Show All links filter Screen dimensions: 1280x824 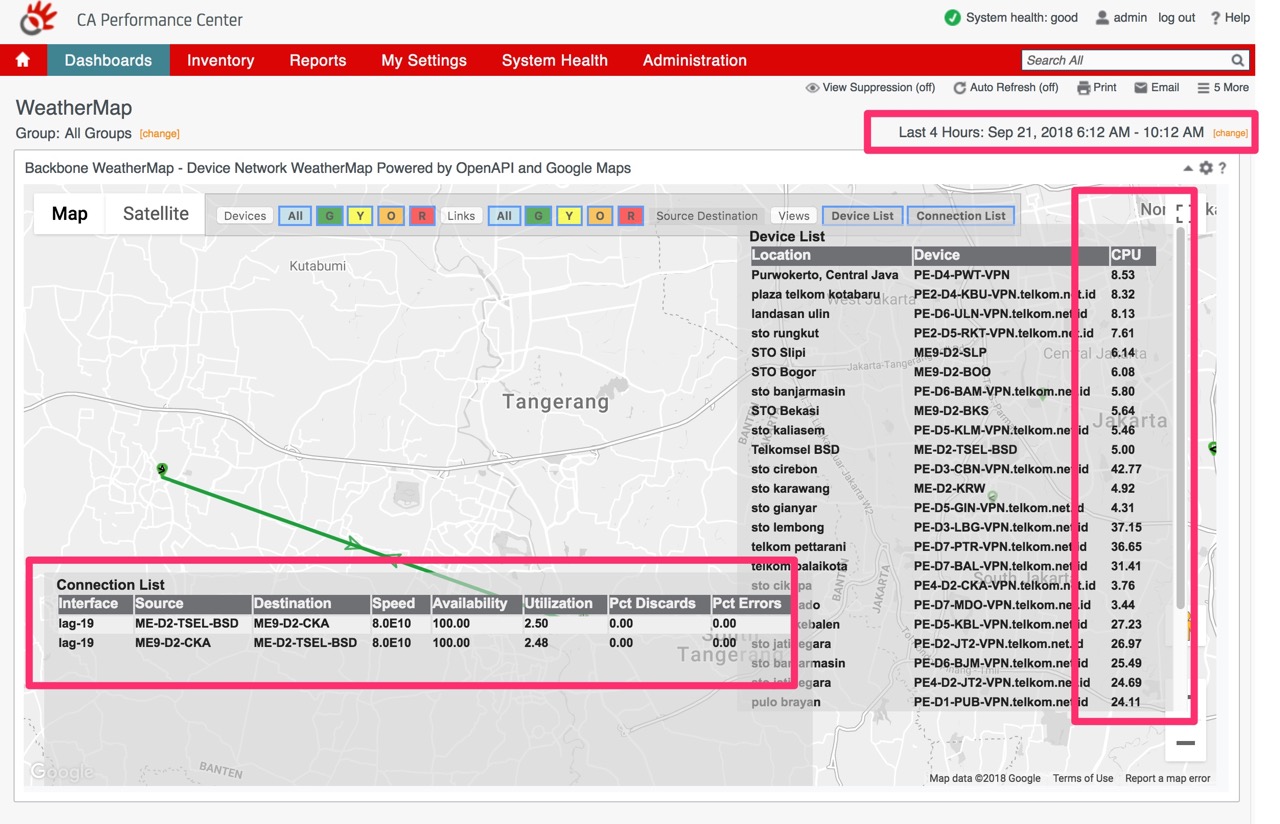(504, 216)
